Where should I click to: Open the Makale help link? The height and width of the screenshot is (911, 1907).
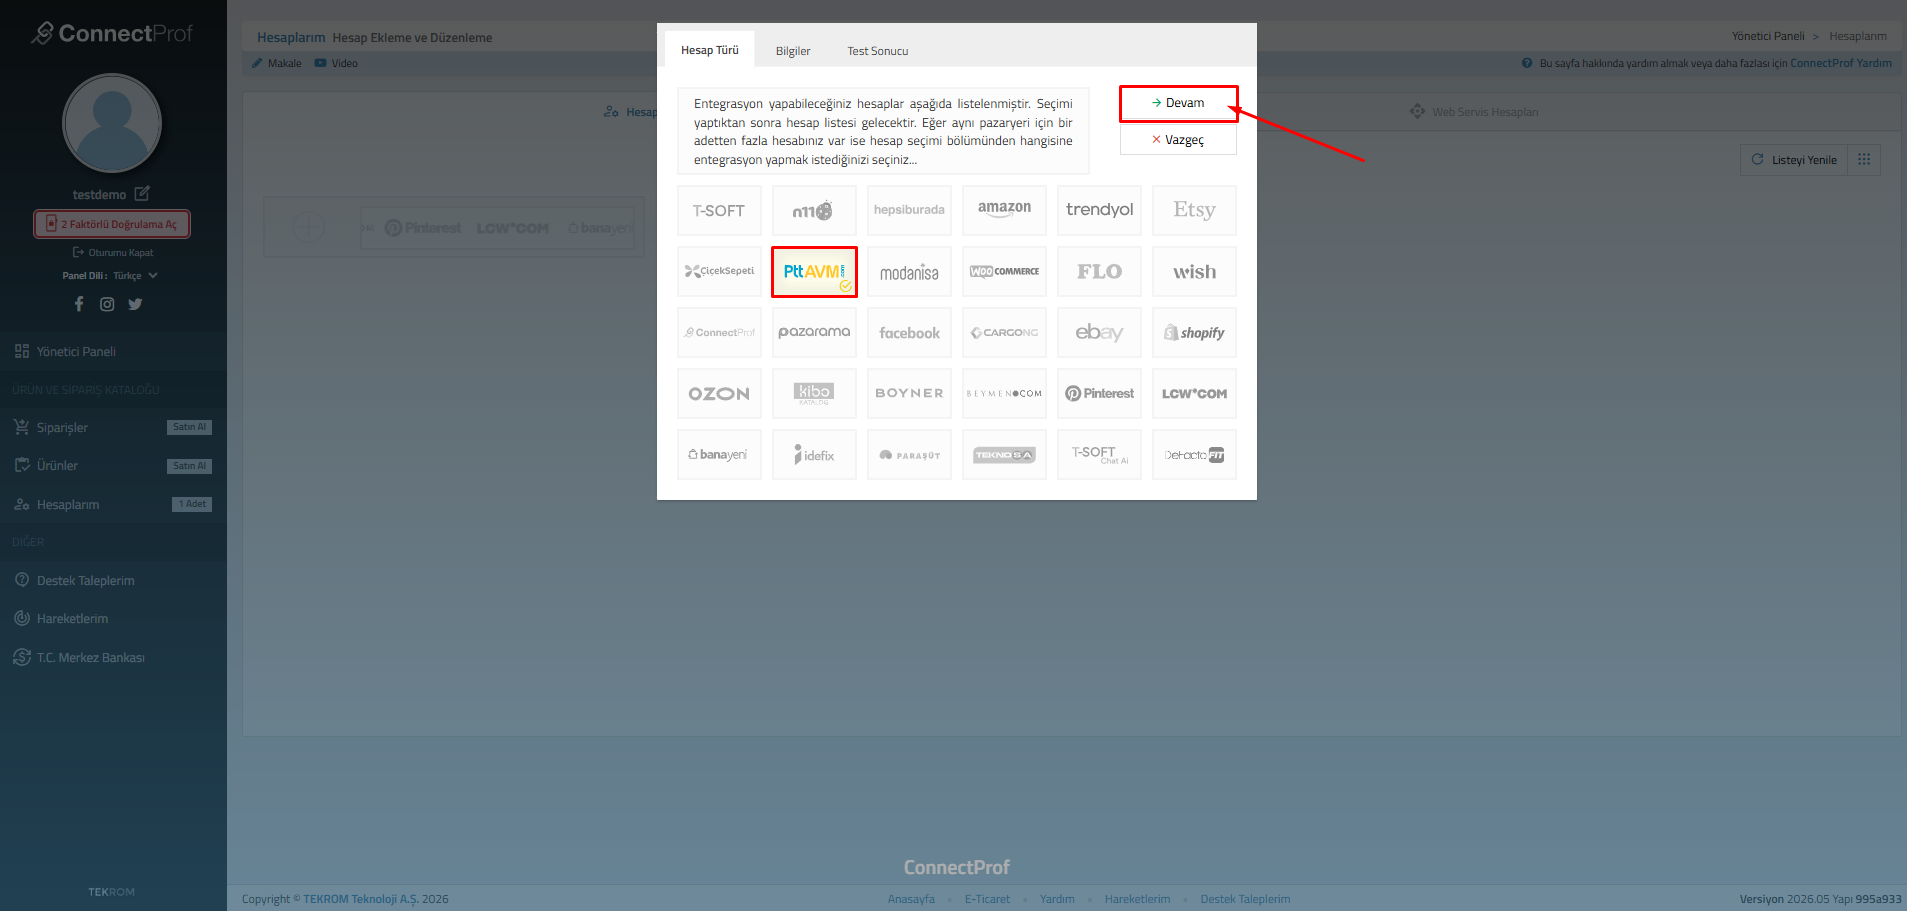(x=277, y=63)
